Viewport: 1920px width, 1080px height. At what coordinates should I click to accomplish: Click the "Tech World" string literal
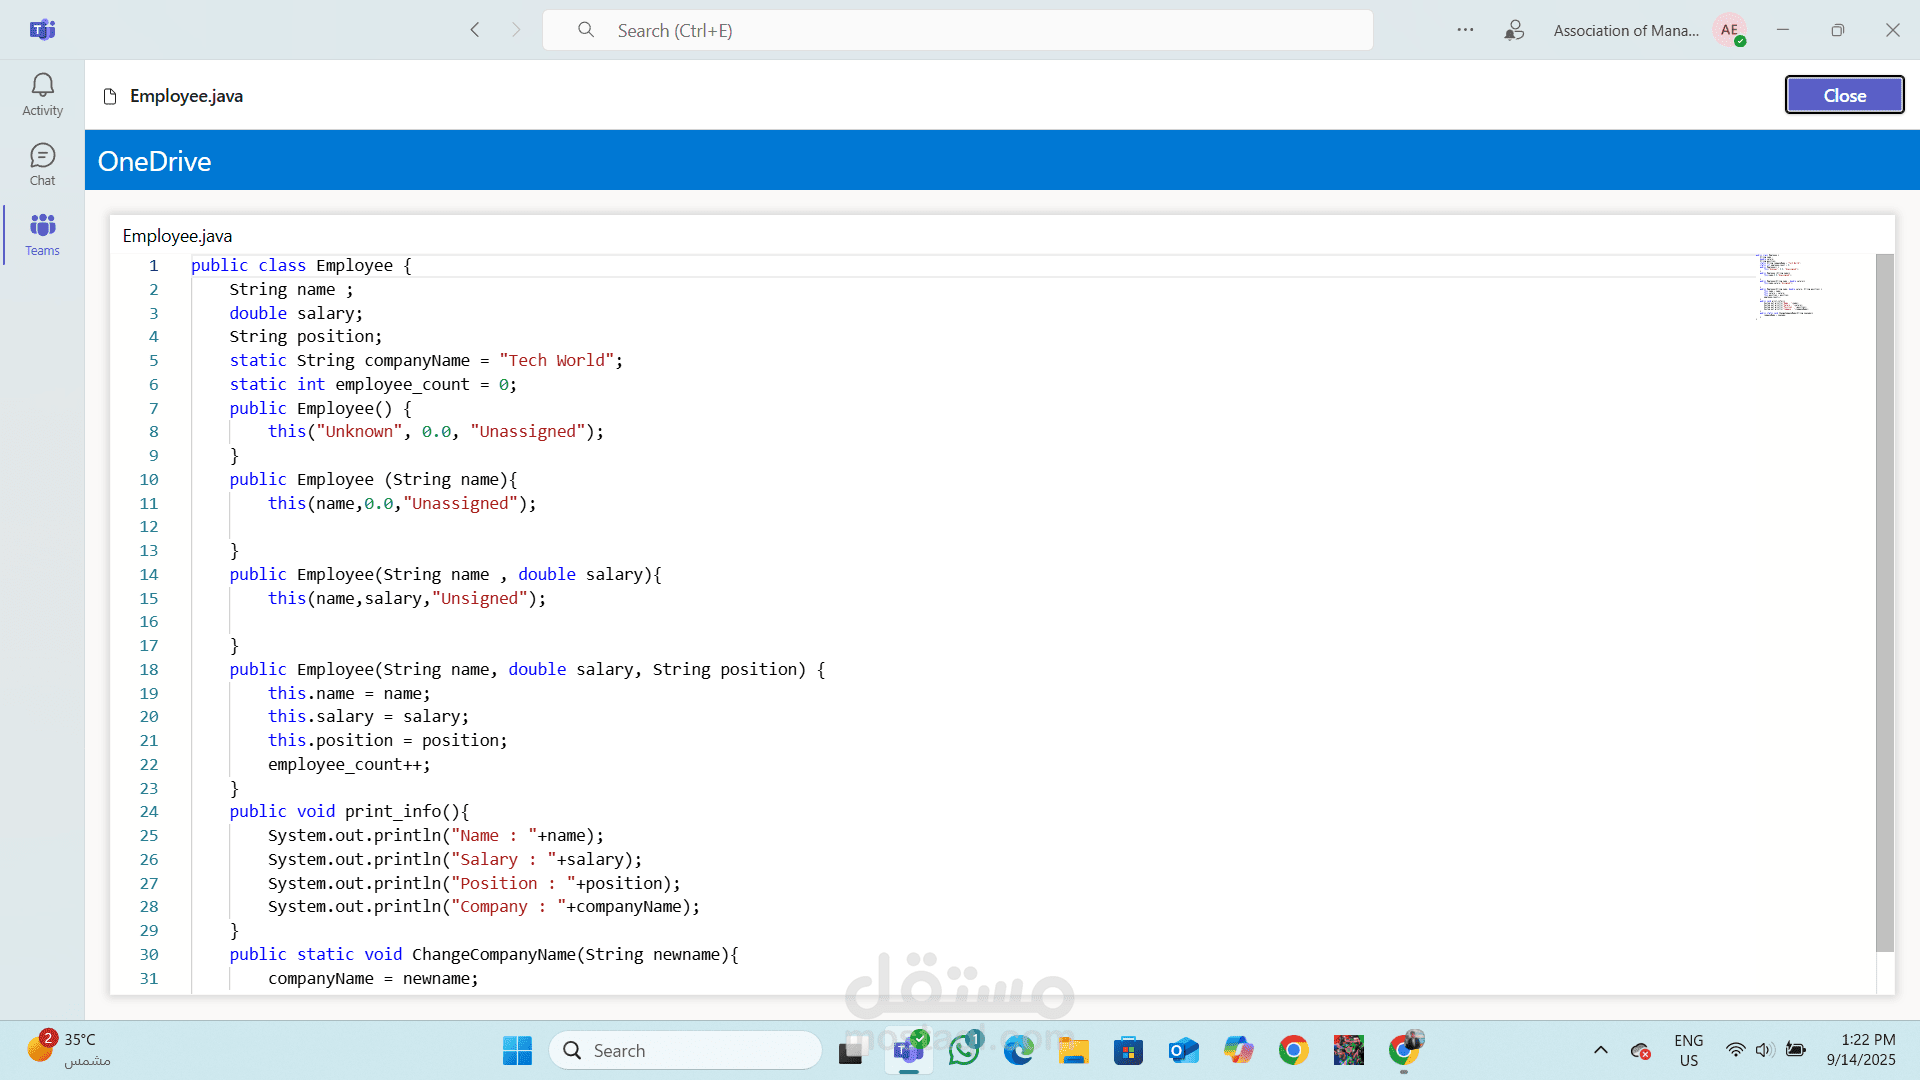(556, 361)
